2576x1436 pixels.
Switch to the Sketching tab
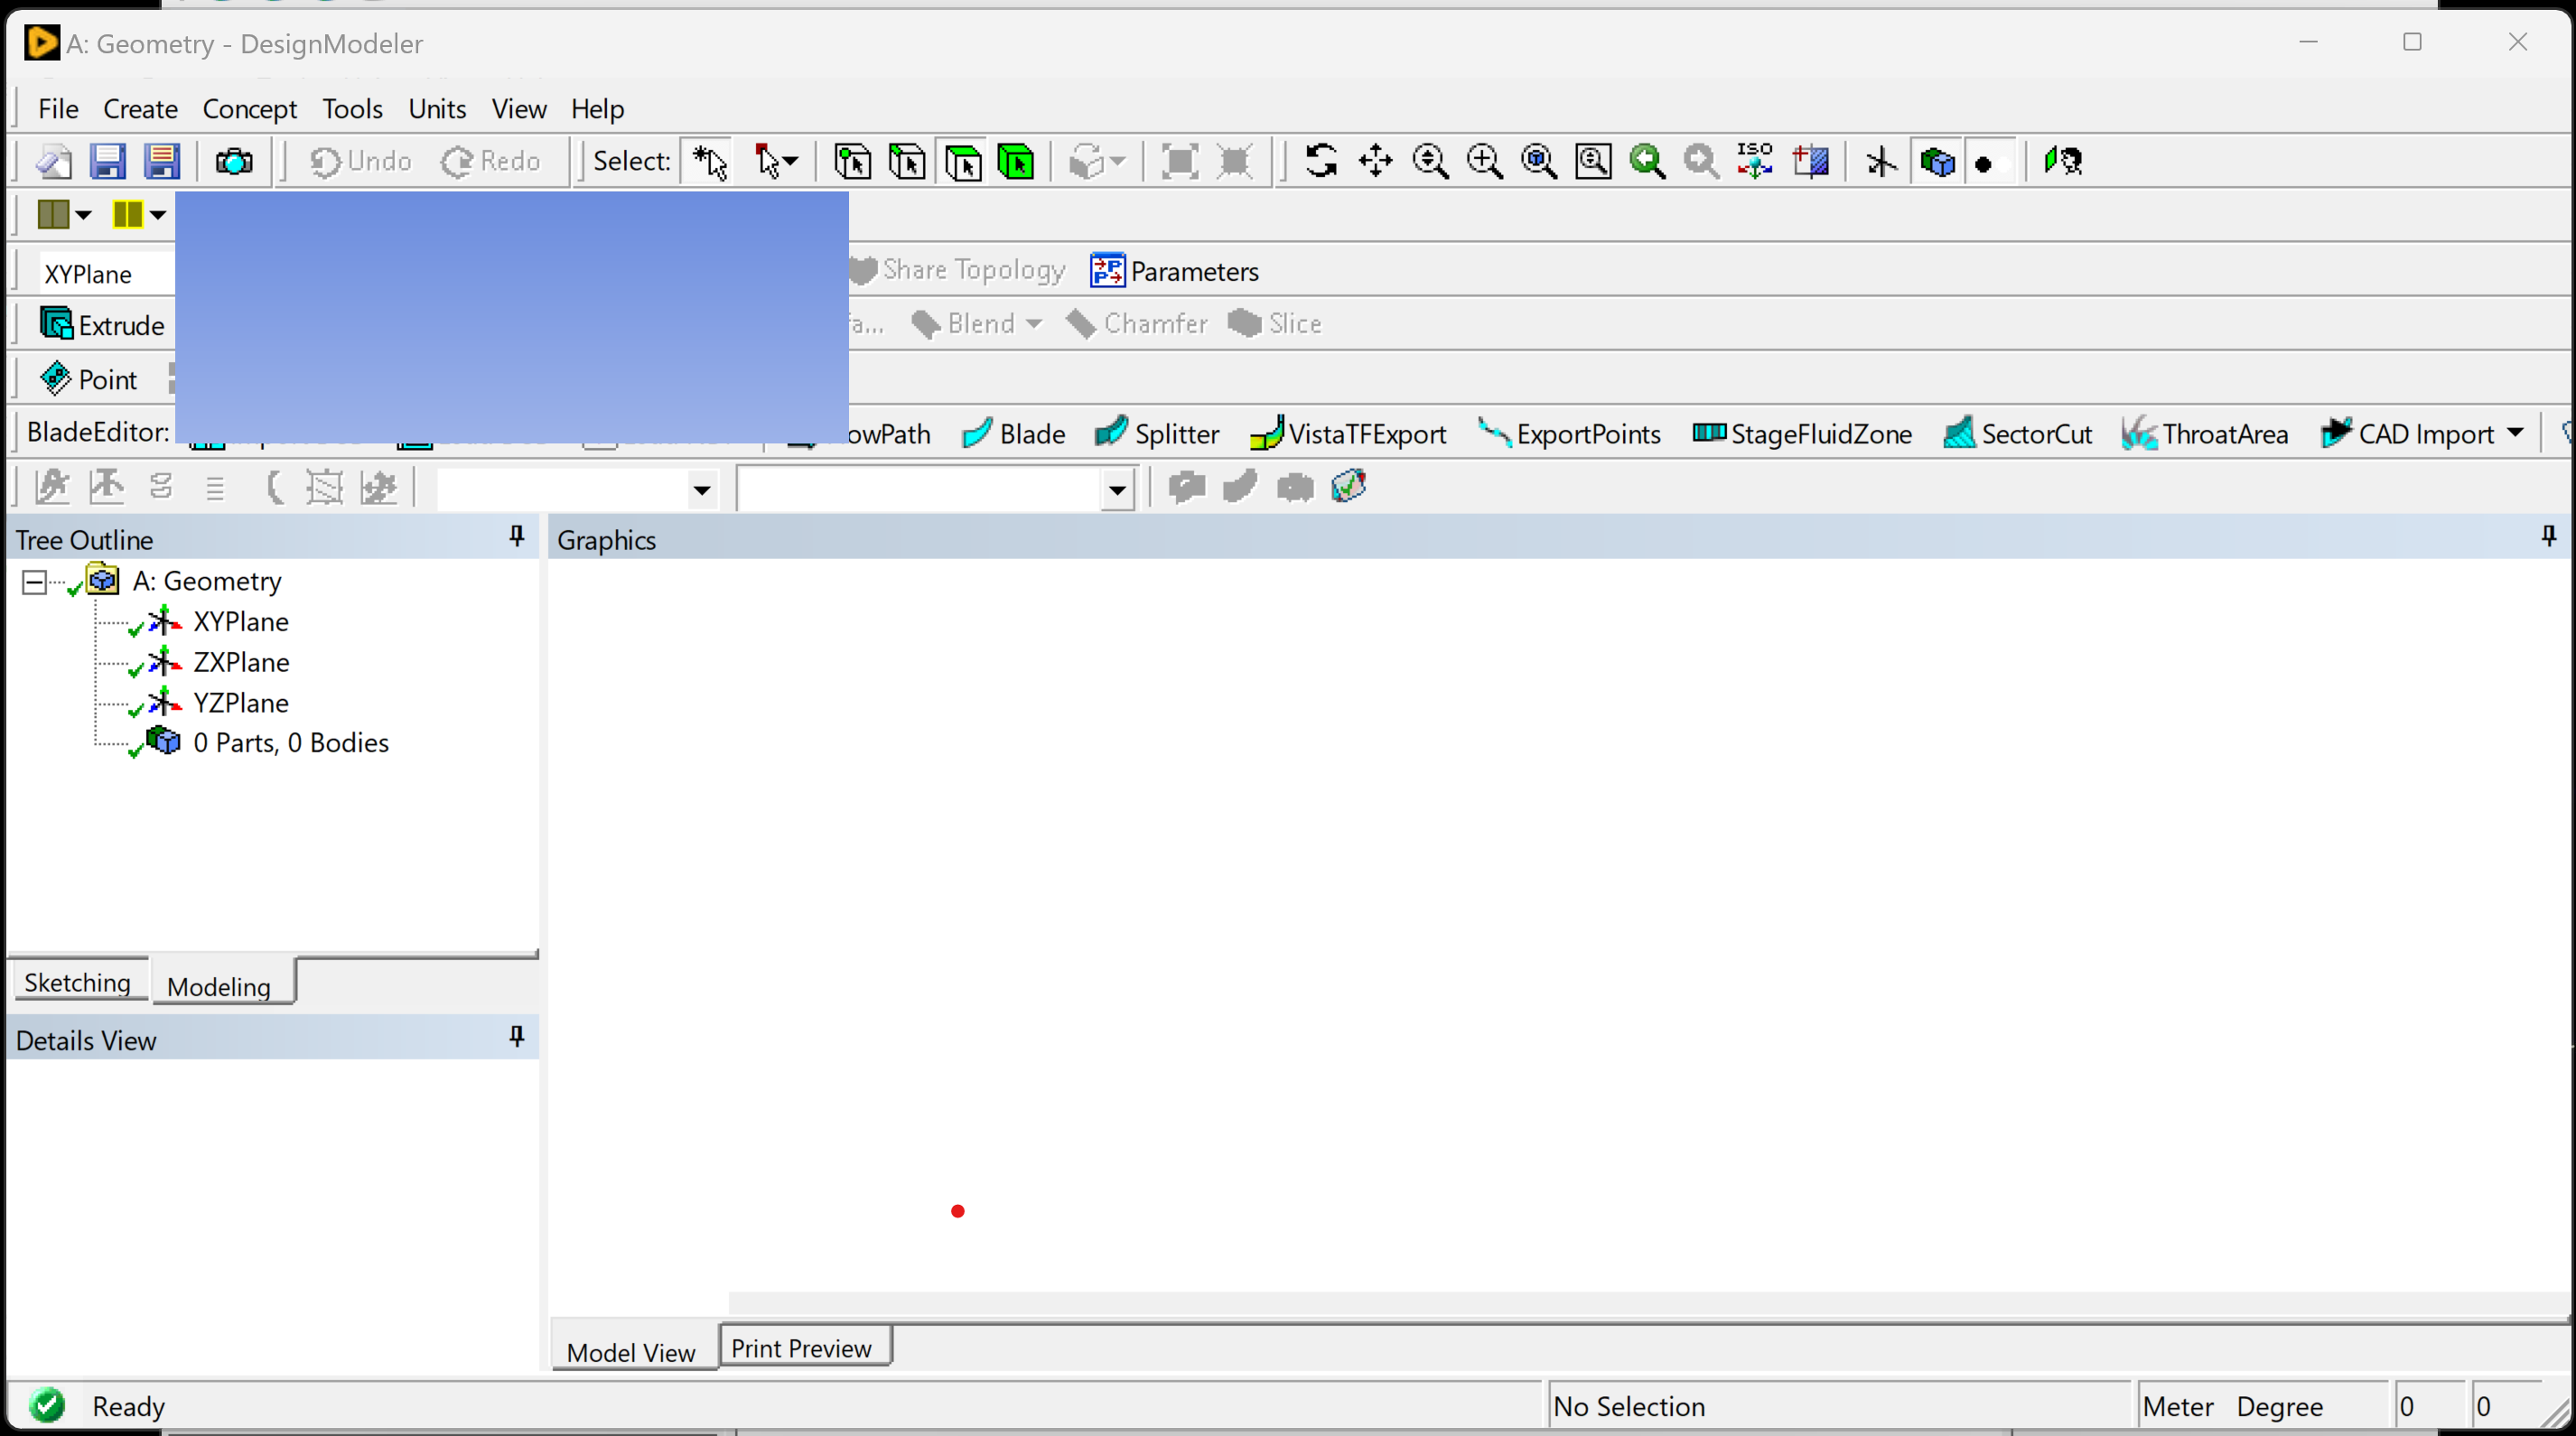[x=77, y=982]
